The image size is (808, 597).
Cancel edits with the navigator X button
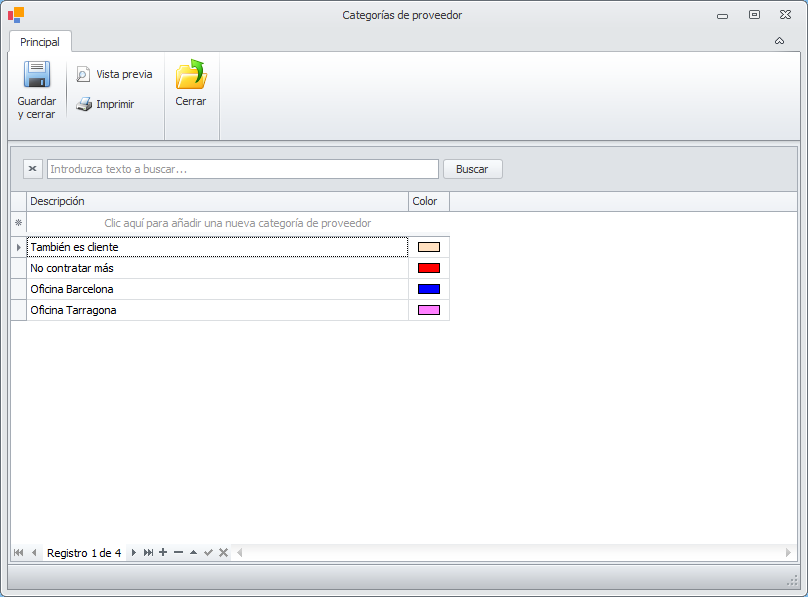tap(223, 552)
